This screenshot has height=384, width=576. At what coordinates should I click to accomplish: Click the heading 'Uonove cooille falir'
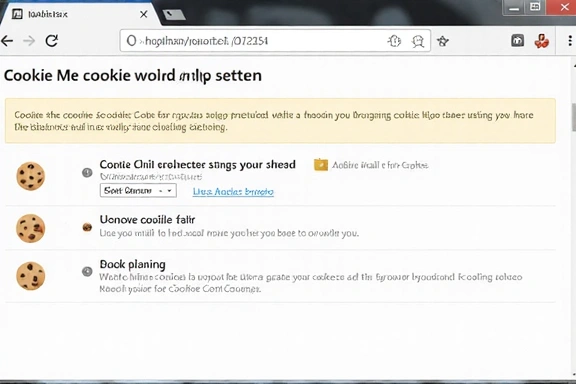[x=147, y=220]
